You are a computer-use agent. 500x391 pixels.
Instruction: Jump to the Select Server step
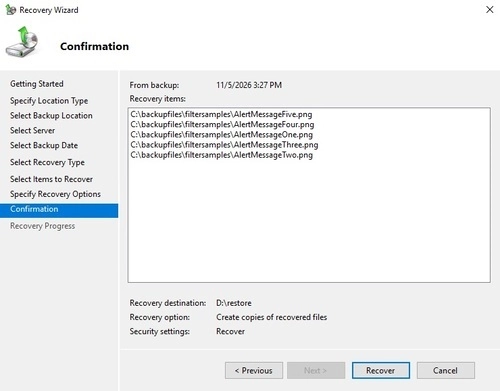coord(32,131)
